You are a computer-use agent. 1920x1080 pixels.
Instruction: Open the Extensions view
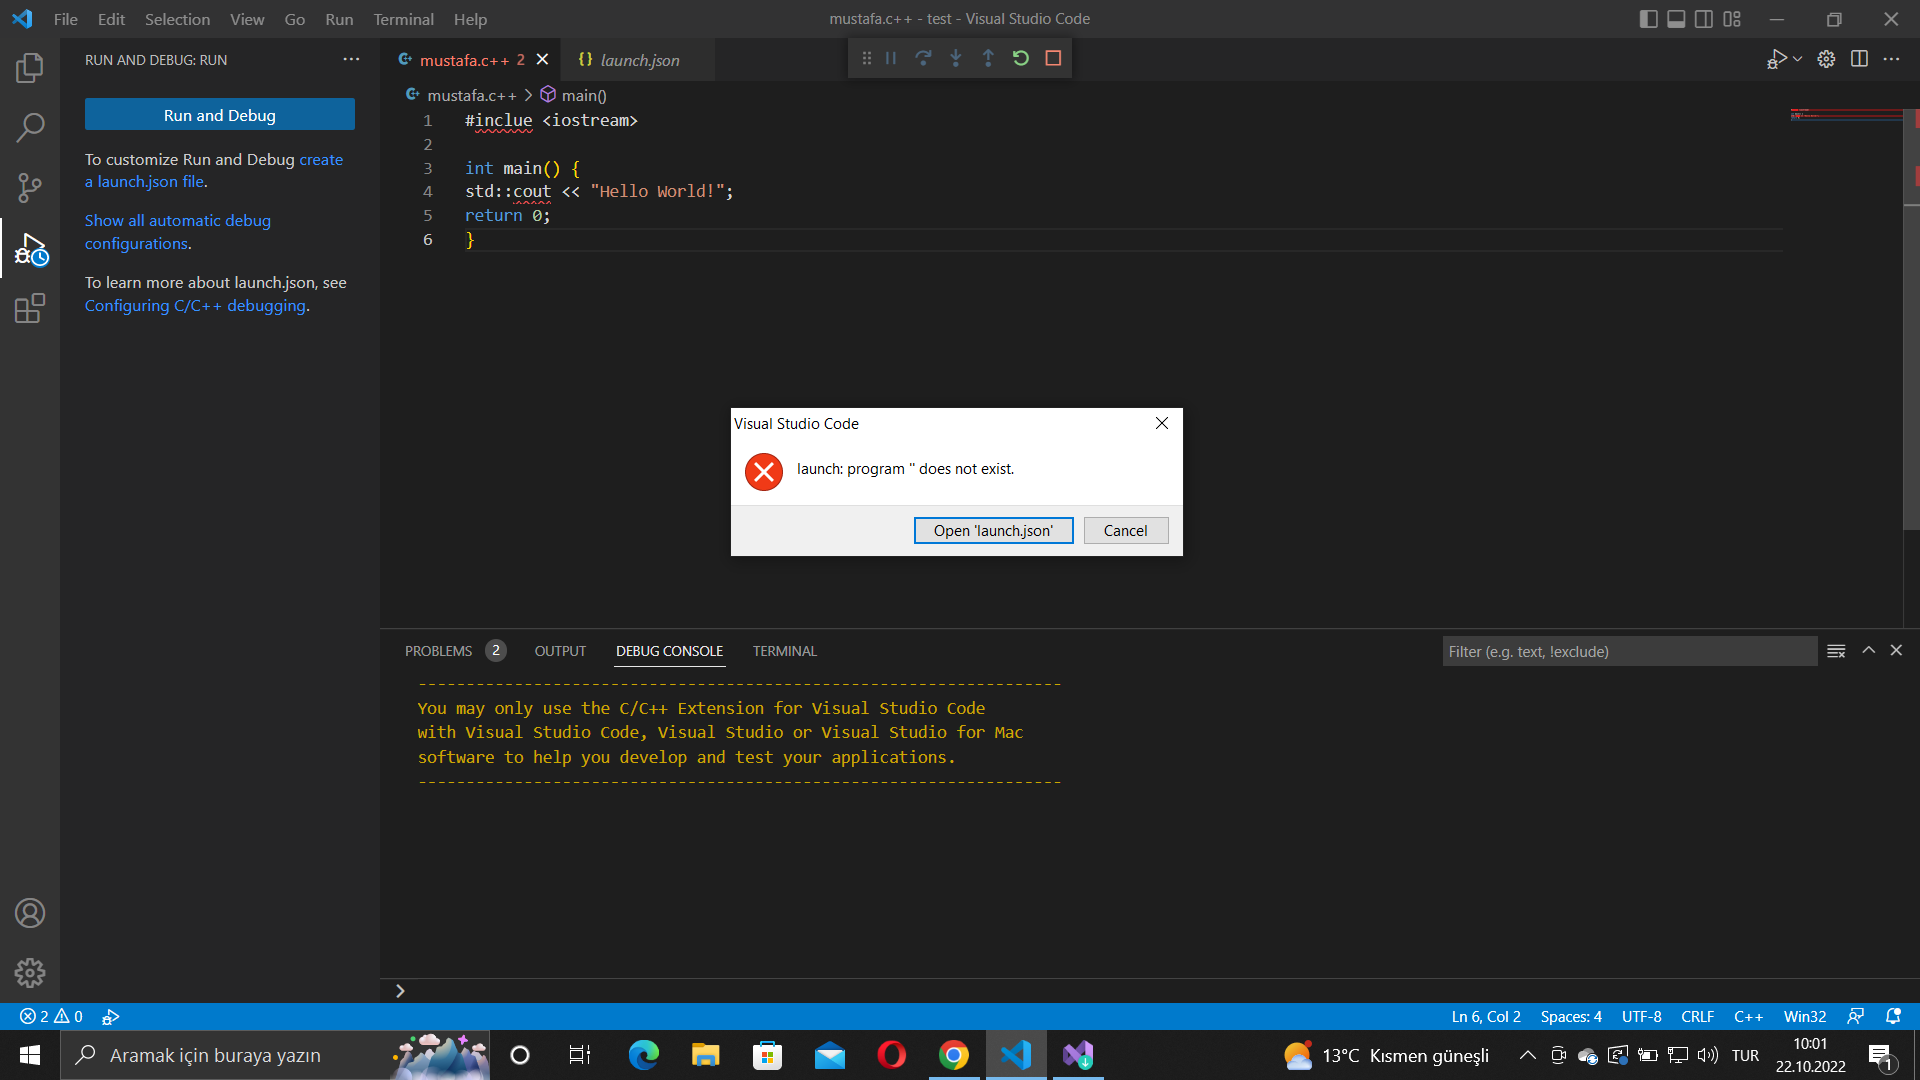(30, 308)
